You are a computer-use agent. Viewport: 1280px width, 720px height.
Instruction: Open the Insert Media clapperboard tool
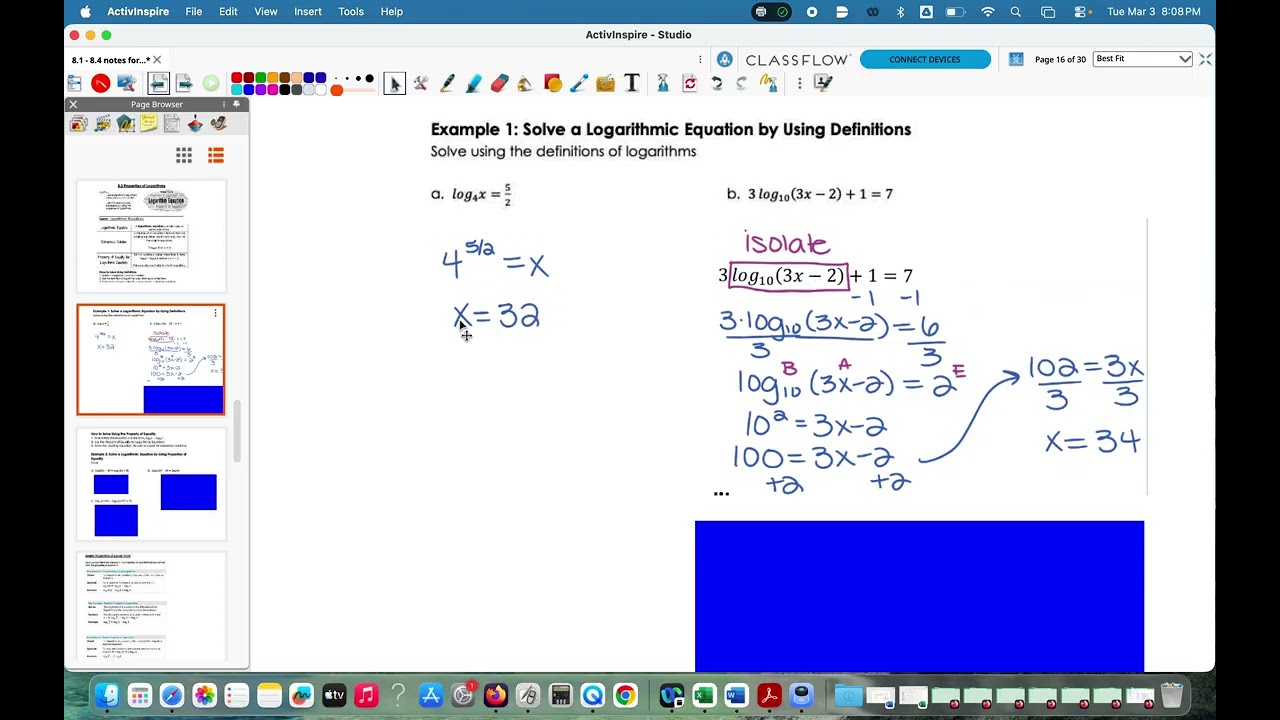(605, 84)
